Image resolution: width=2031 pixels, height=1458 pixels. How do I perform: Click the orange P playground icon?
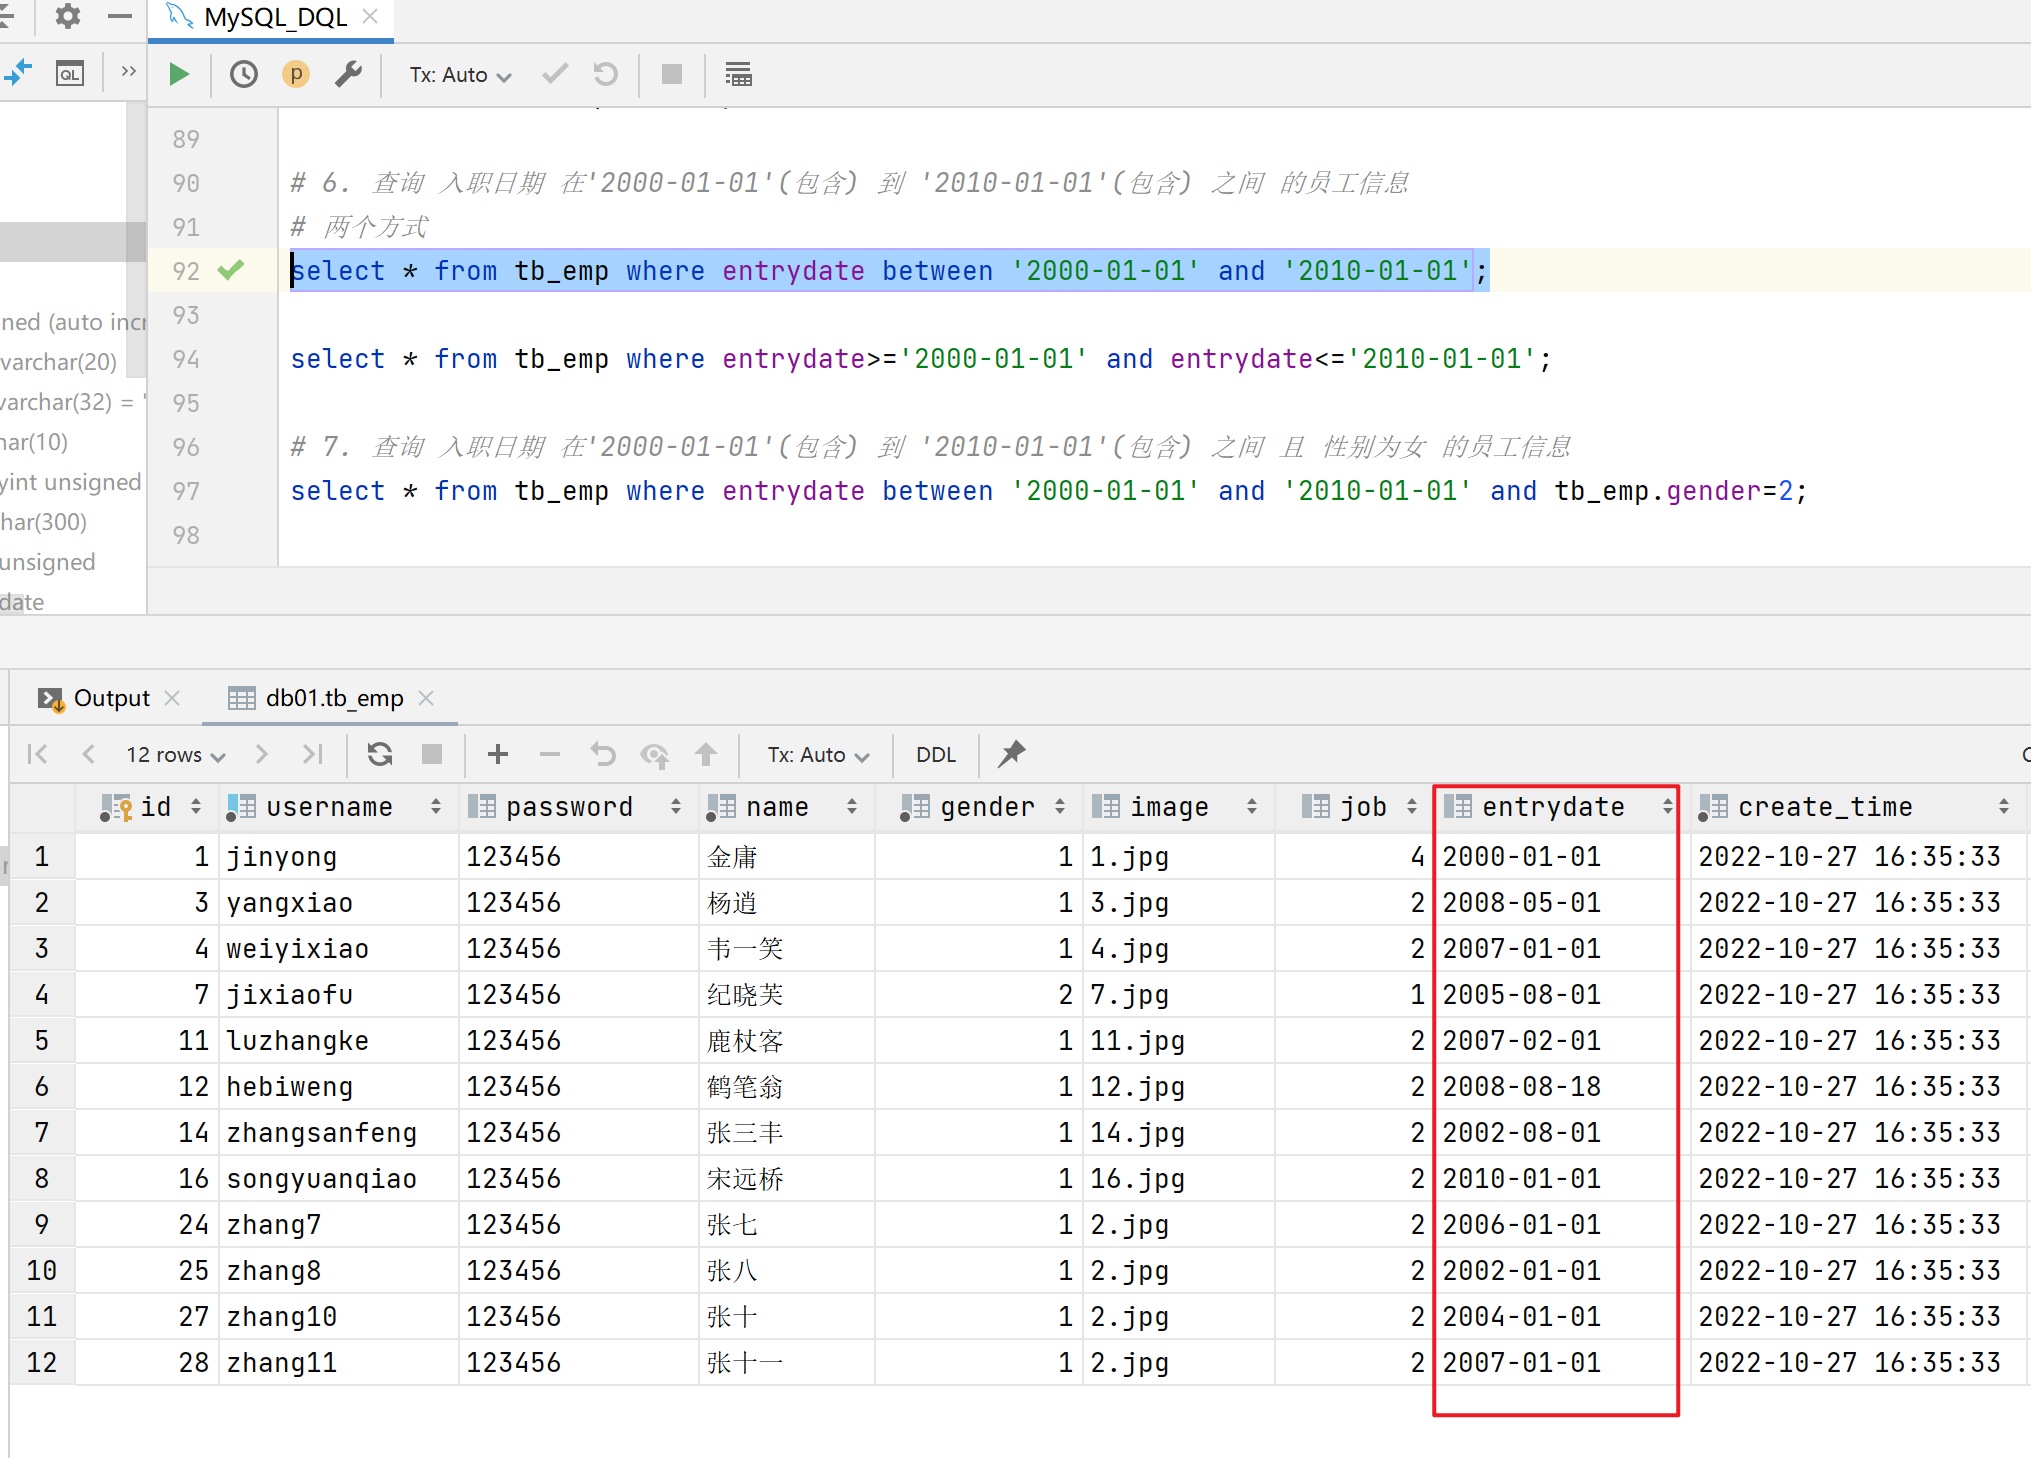point(296,74)
